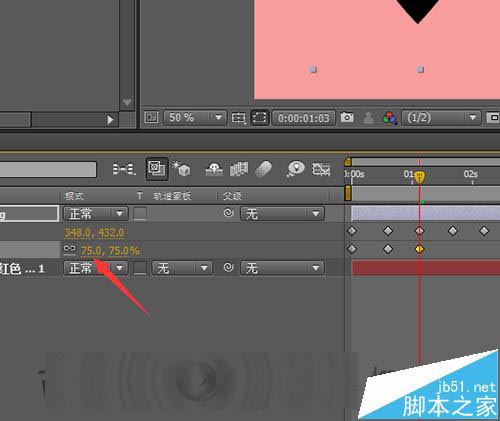Enable motion blur icon in timeline
Image resolution: width=500 pixels, height=421 pixels.
click(263, 169)
